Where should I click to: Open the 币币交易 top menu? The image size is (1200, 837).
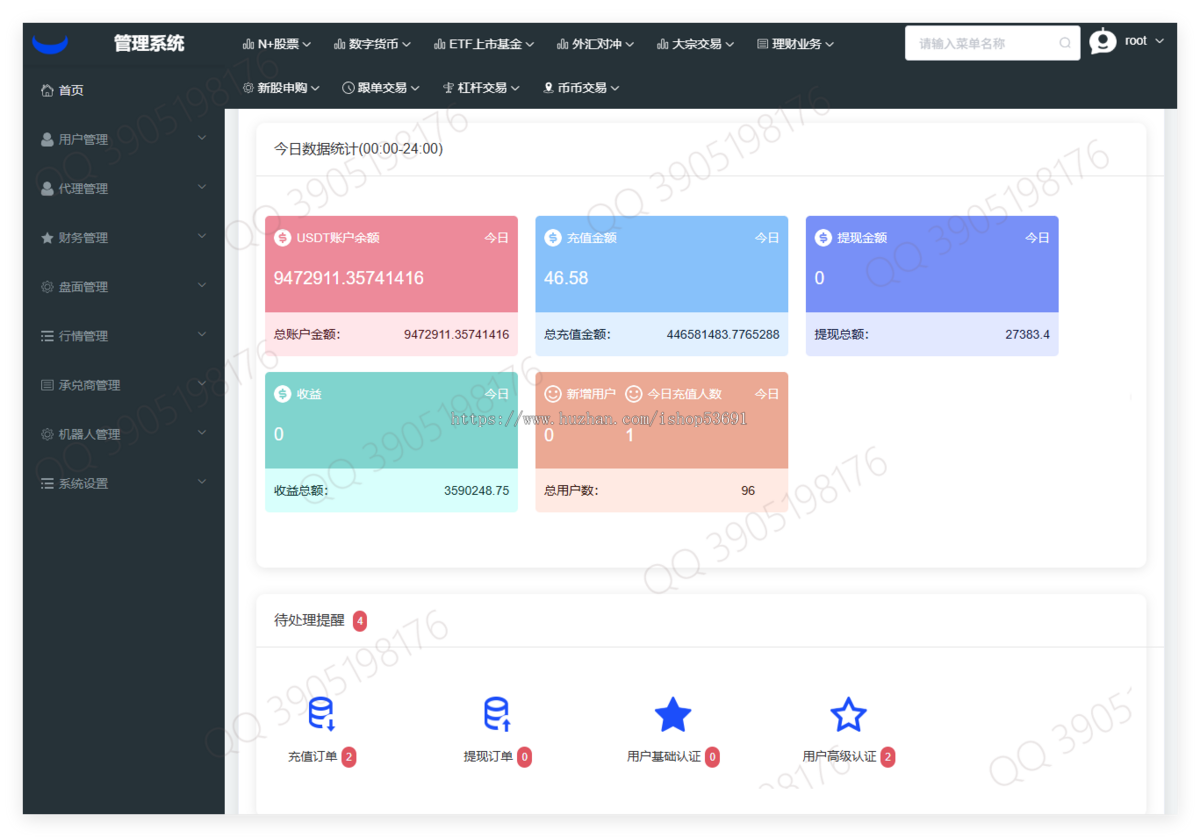coord(581,88)
